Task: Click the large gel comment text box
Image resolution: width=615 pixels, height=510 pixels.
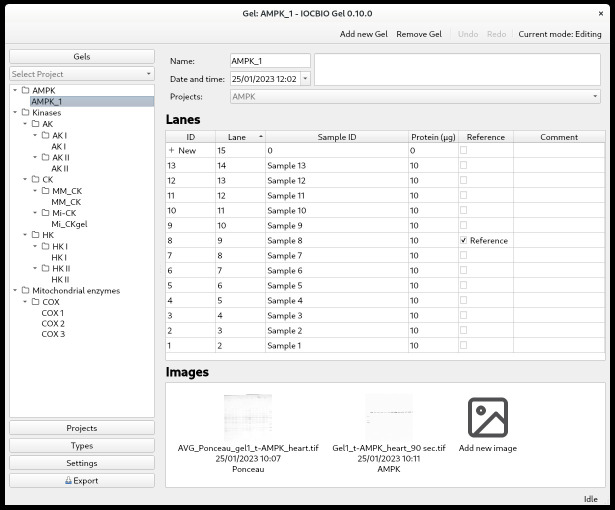Action: coord(457,69)
